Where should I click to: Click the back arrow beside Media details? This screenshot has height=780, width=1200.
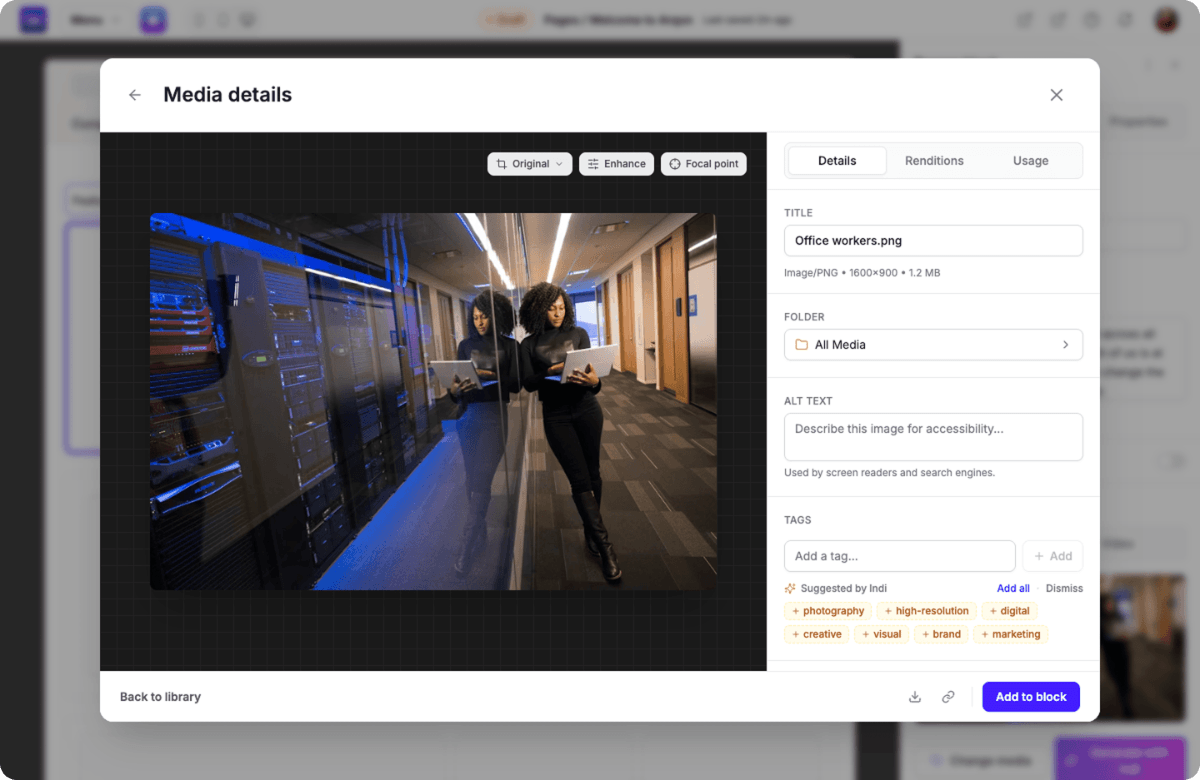click(135, 95)
